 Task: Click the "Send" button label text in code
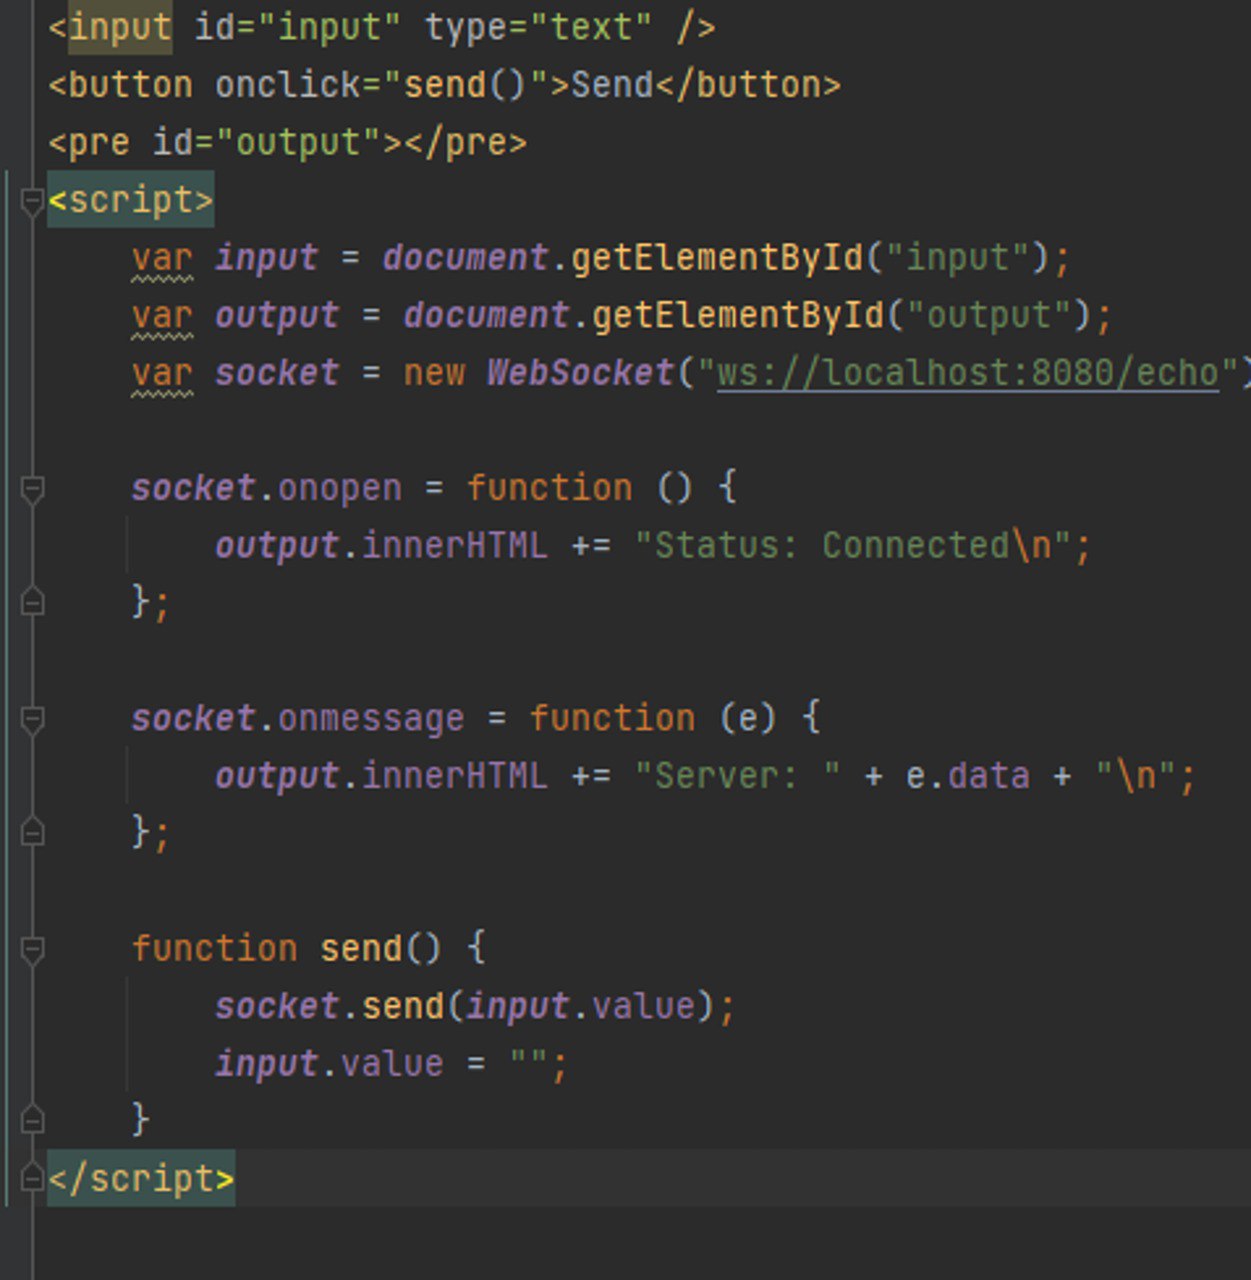pos(612,85)
